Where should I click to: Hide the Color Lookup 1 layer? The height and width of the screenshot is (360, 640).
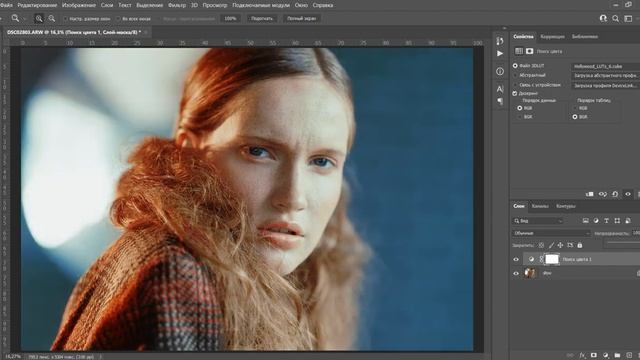(x=516, y=259)
